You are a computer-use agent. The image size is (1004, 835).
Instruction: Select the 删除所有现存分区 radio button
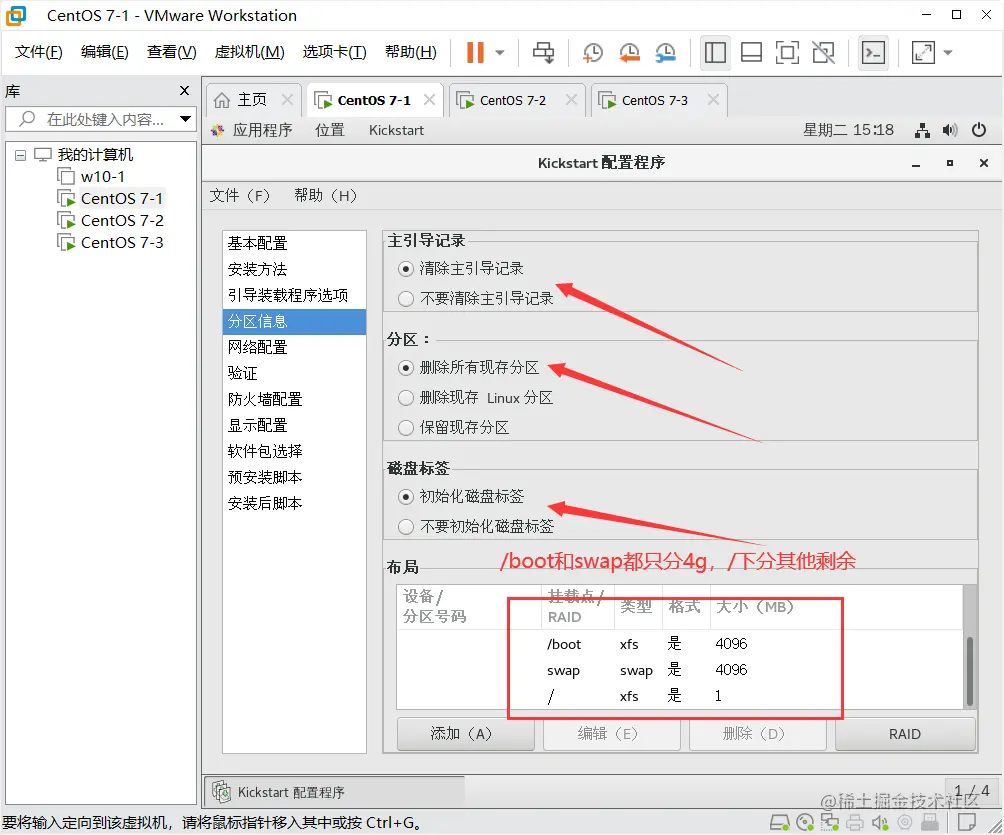click(x=405, y=368)
